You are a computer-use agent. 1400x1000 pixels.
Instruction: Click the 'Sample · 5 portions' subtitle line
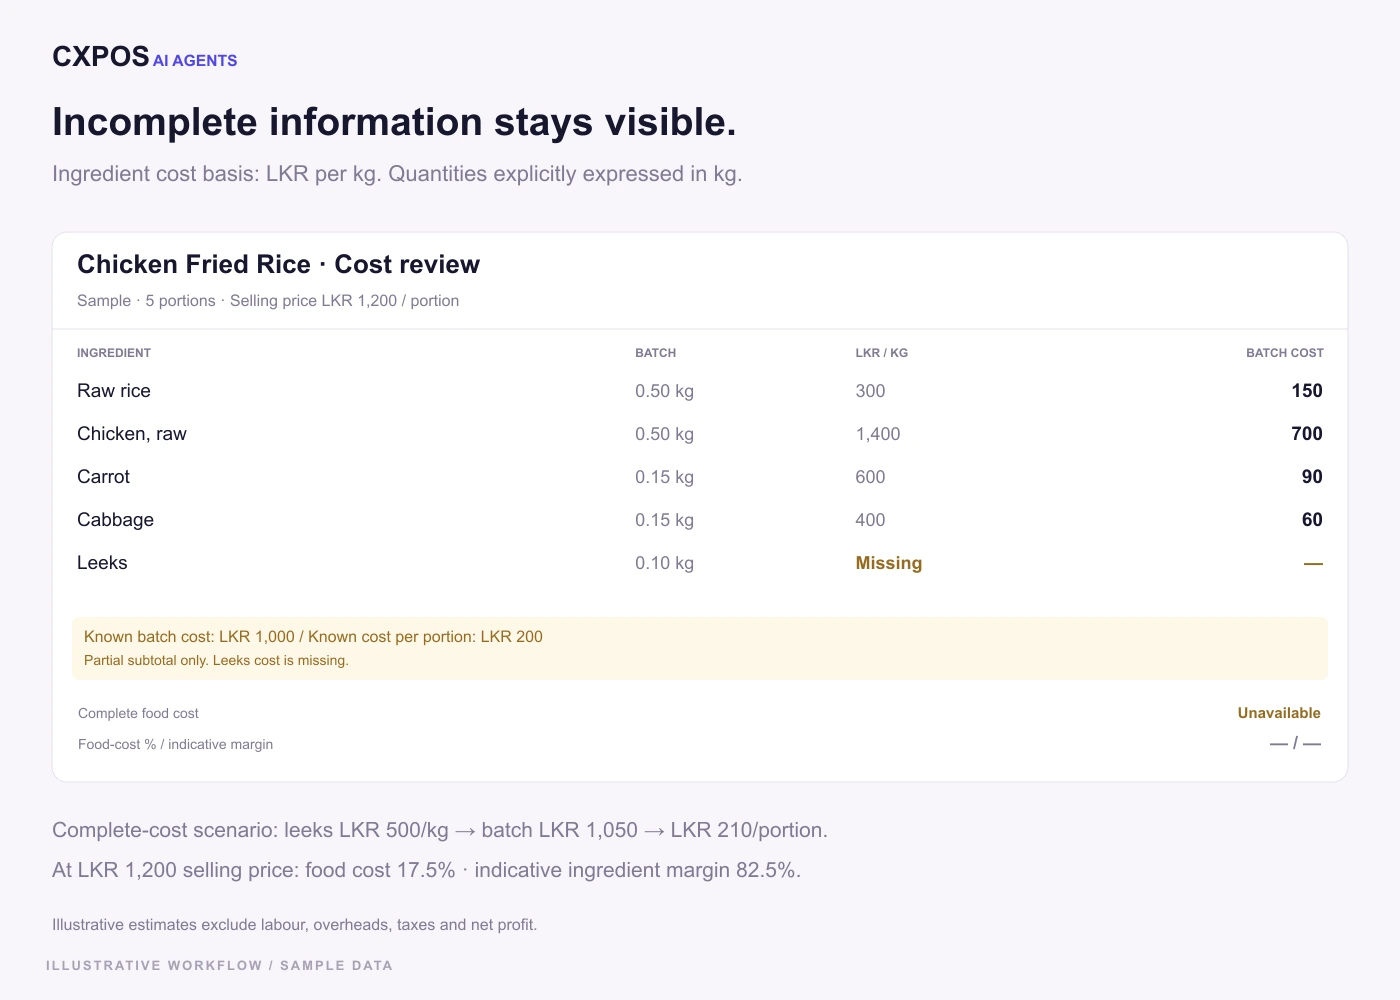pos(268,301)
